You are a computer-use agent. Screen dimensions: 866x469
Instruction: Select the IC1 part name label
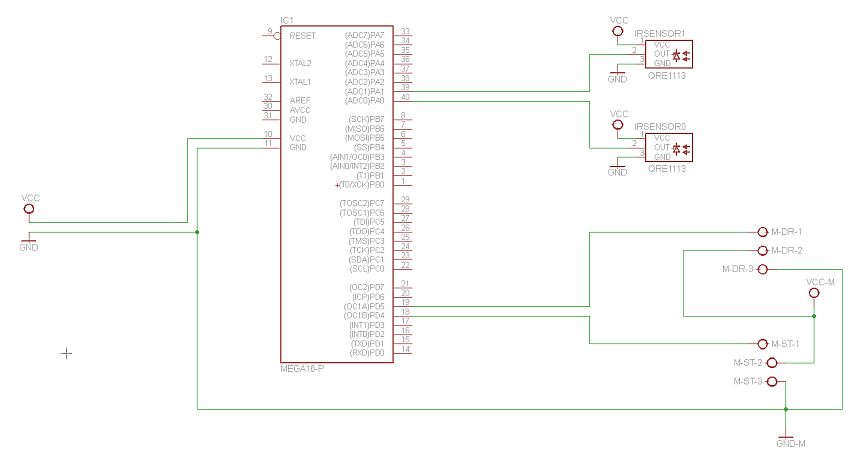pos(287,20)
